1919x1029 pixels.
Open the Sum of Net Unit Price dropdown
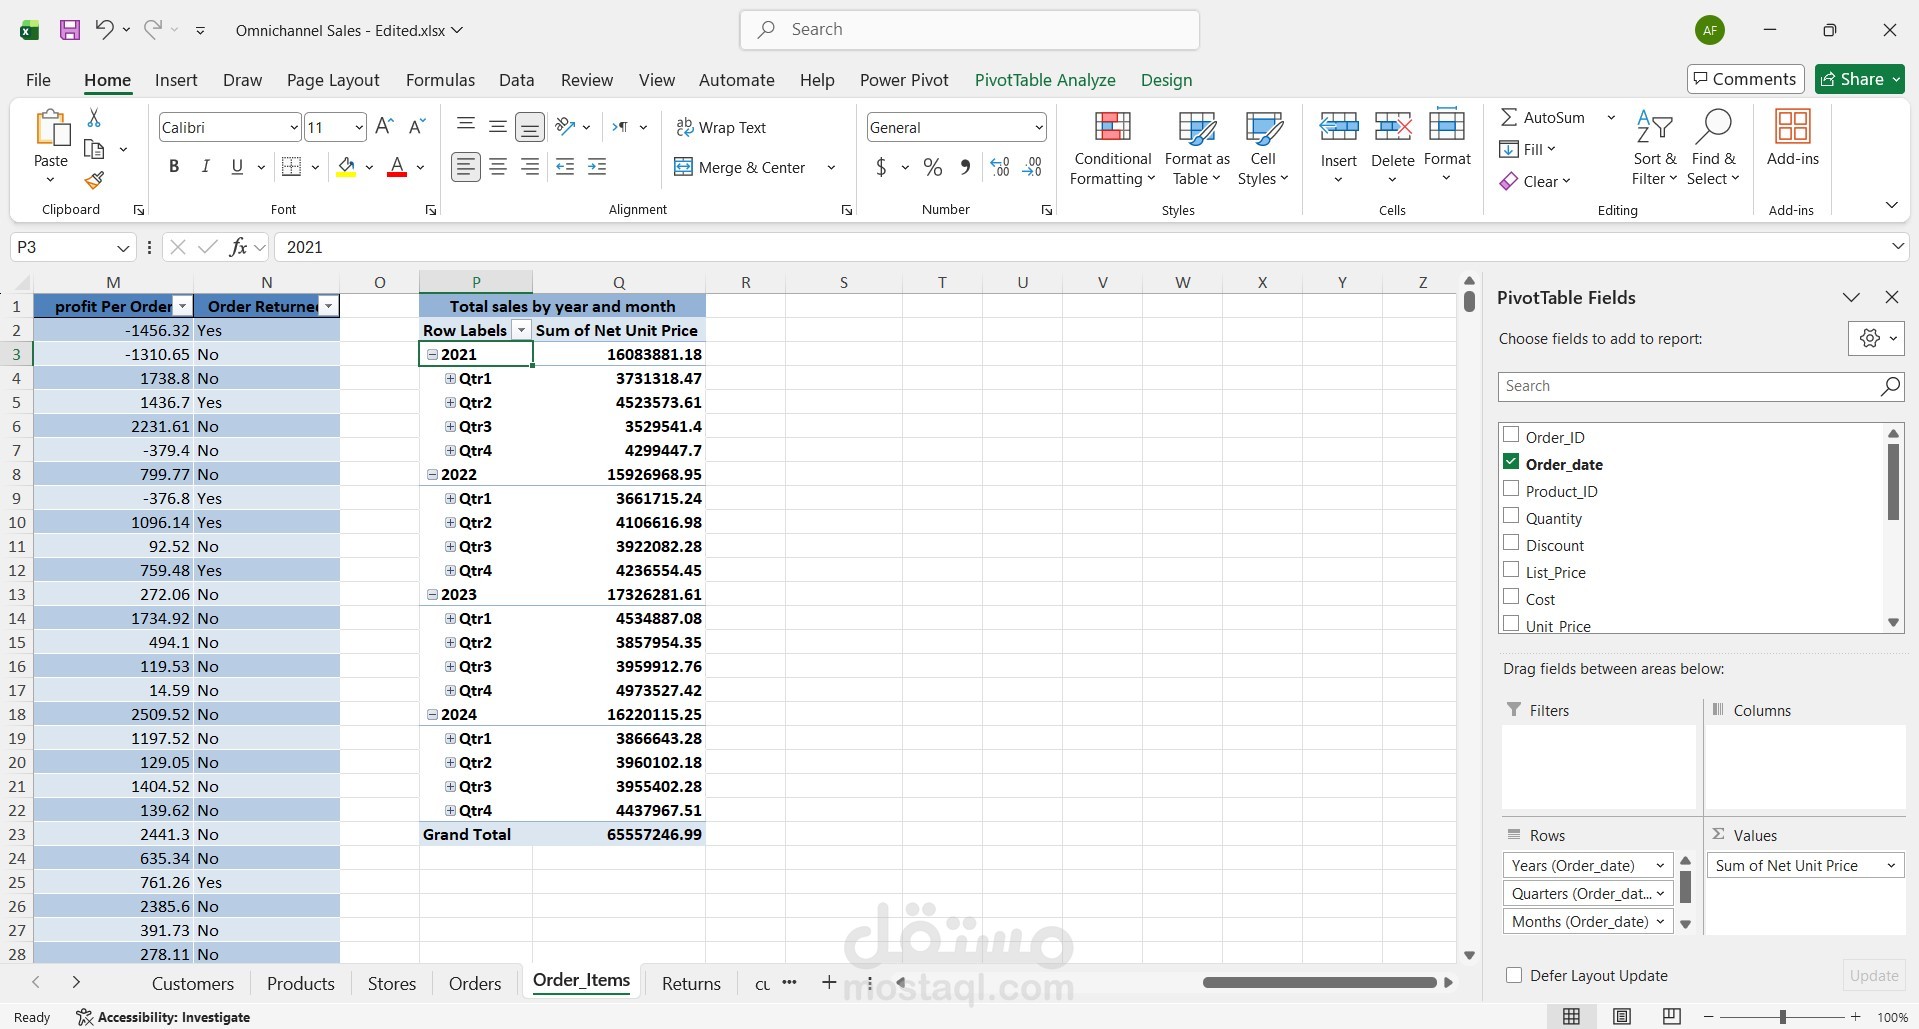click(1891, 865)
